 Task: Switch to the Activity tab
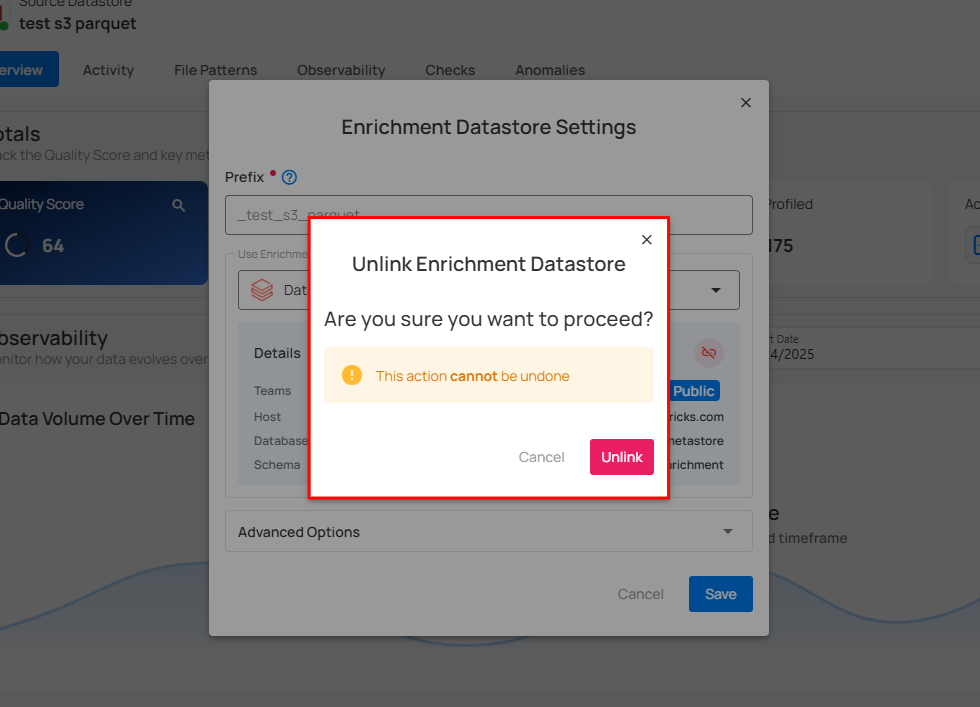[x=108, y=70]
